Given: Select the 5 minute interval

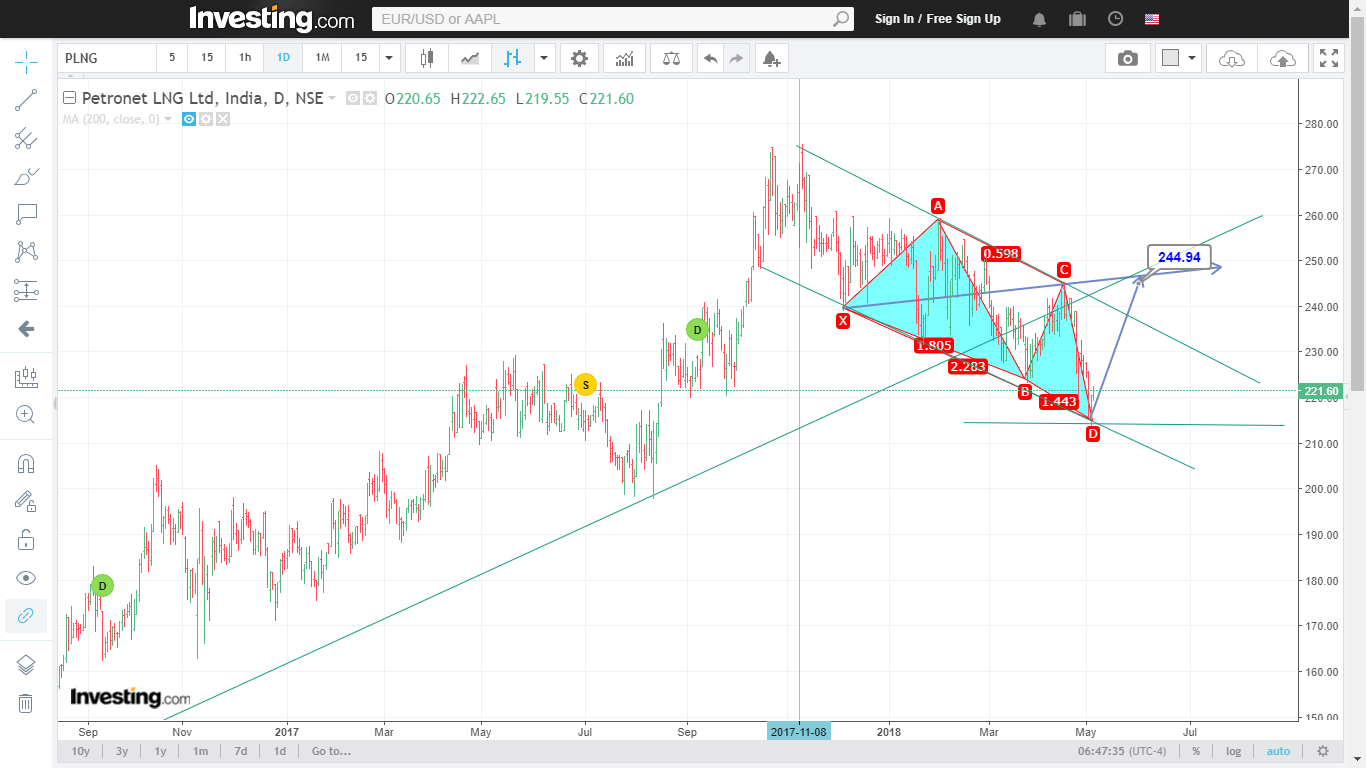Looking at the screenshot, I should [172, 58].
